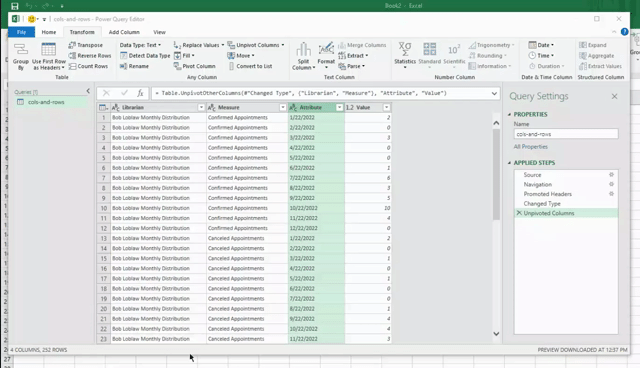Click the Navigation step gear icon

tap(611, 184)
